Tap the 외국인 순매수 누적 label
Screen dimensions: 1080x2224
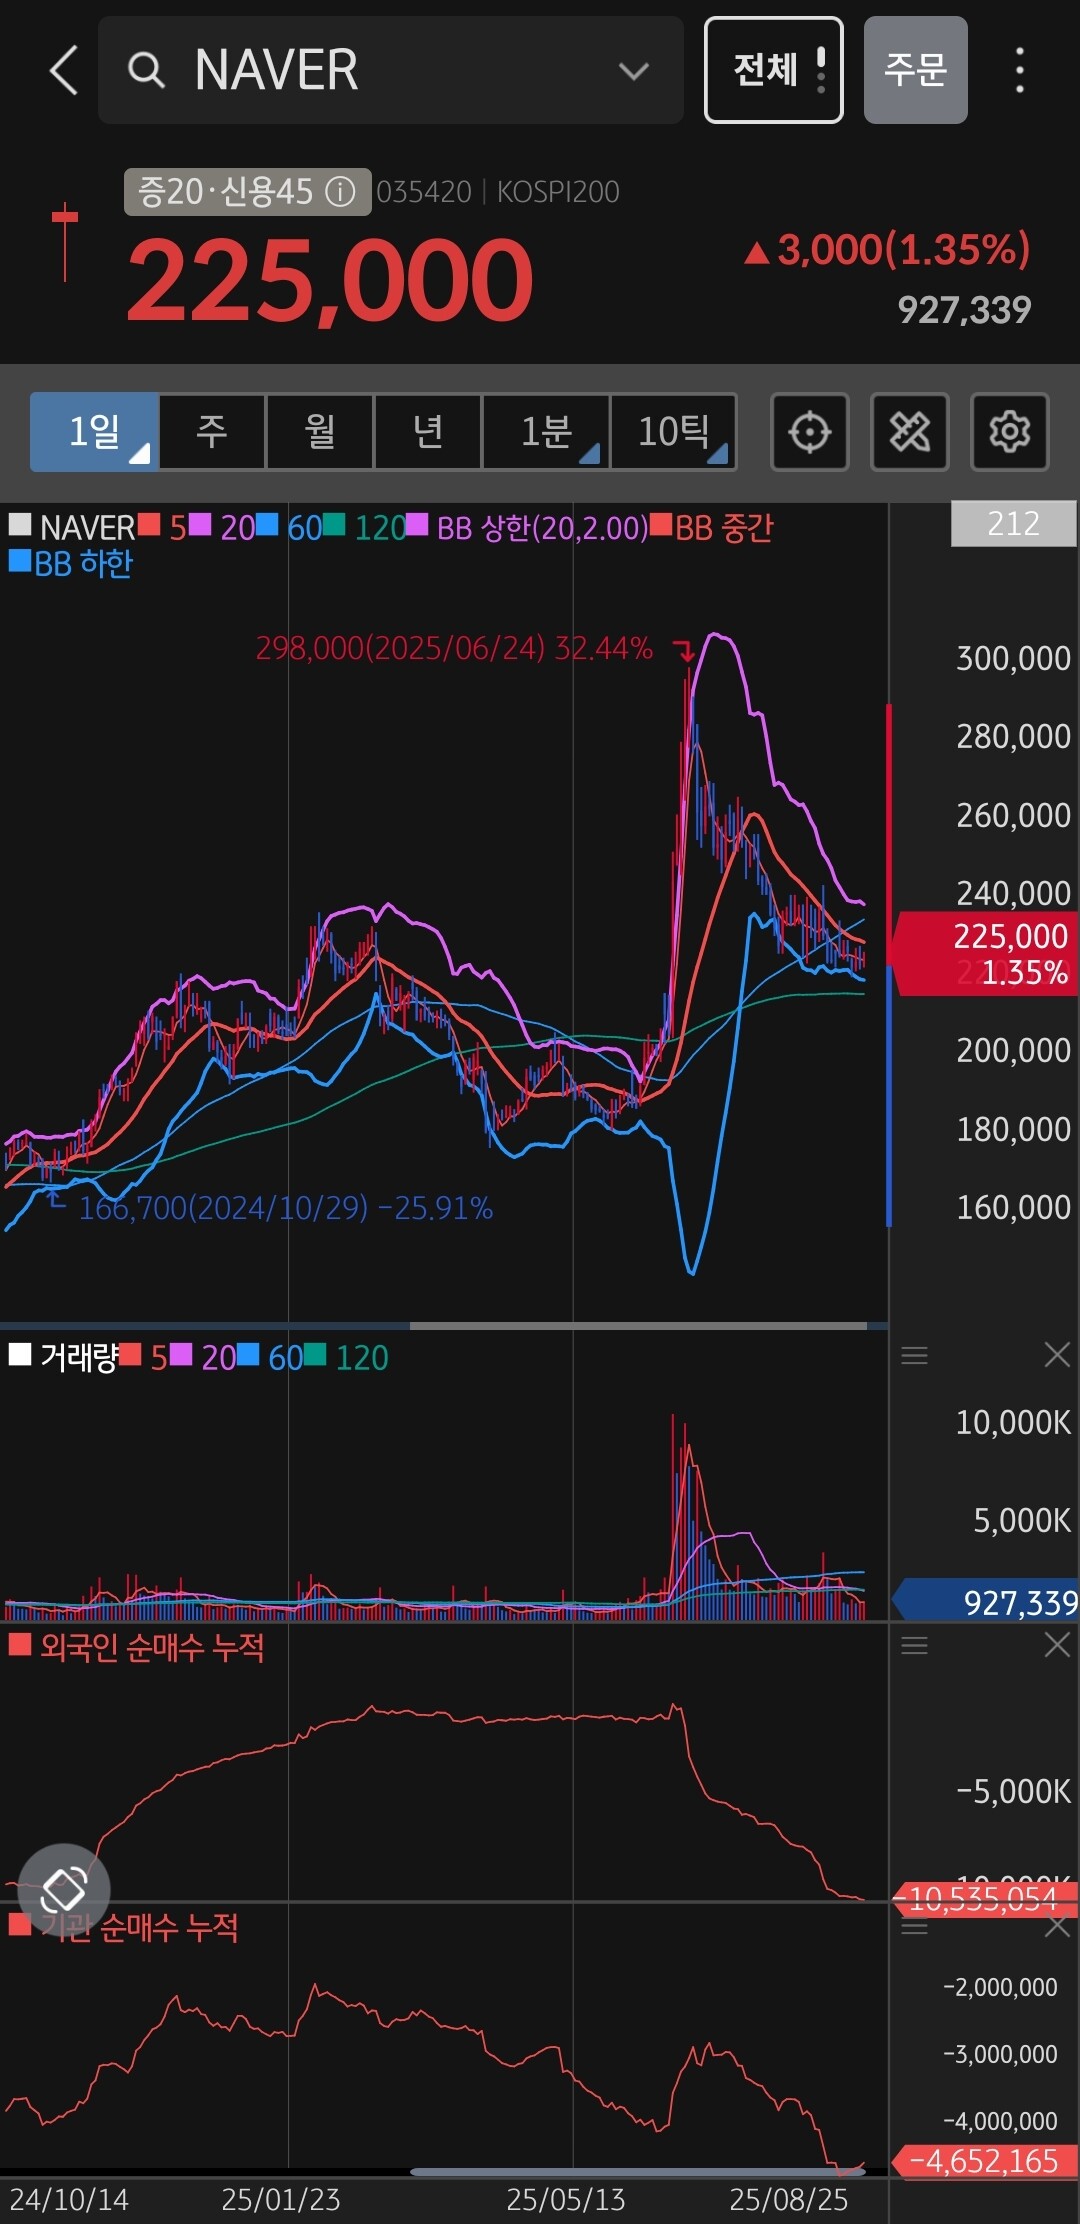pyautogui.click(x=152, y=1647)
